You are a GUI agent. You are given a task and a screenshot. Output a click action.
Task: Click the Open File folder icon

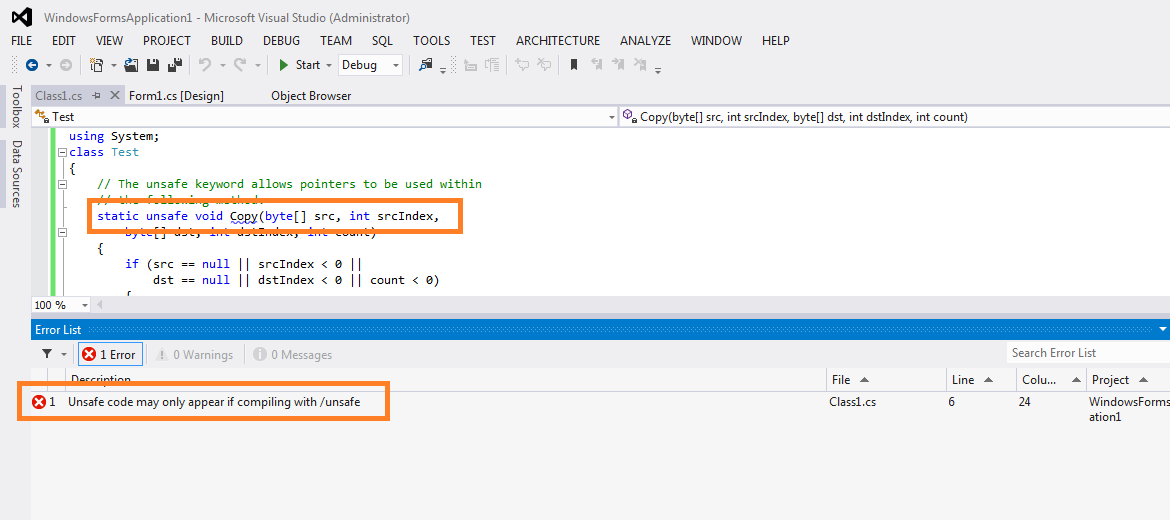coord(131,65)
